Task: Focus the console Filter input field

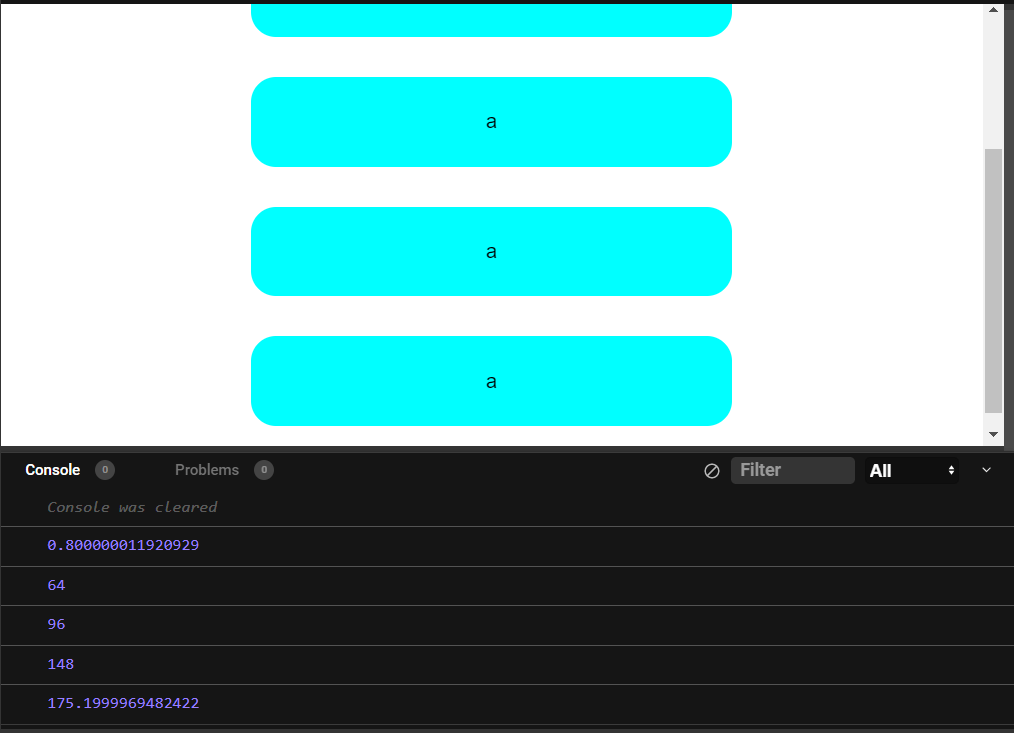Action: click(792, 470)
